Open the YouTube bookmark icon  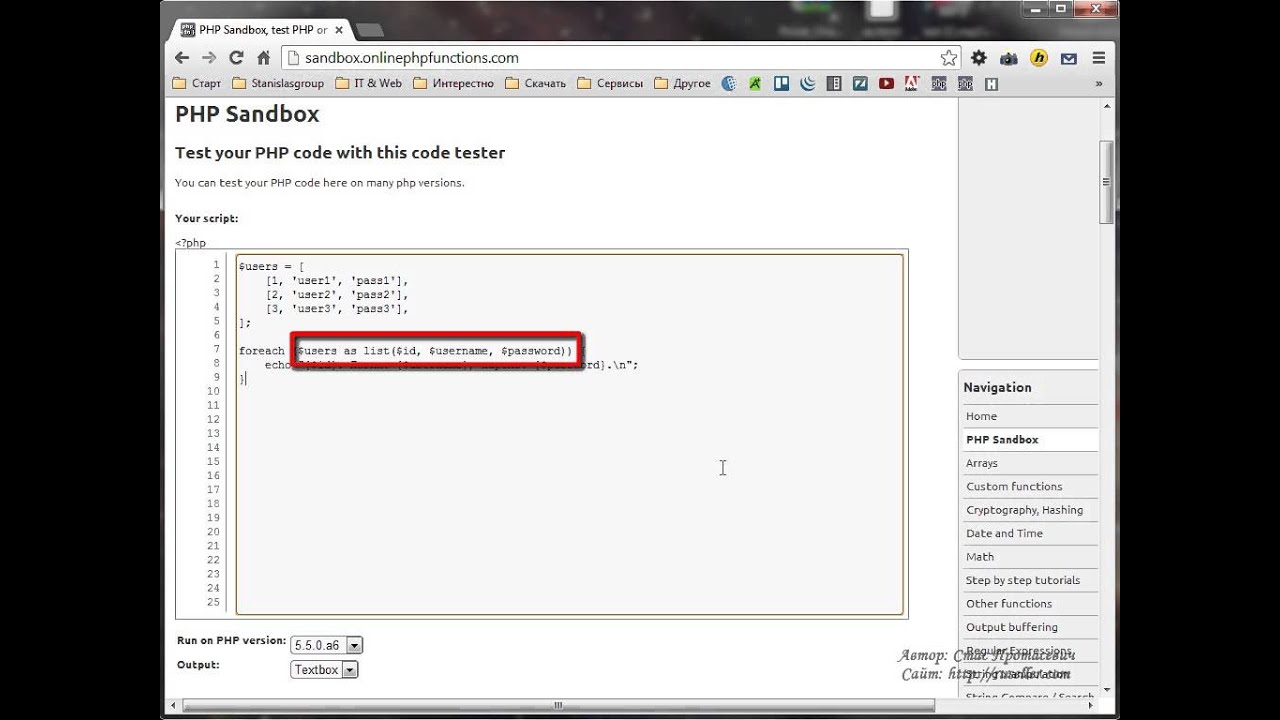point(885,84)
